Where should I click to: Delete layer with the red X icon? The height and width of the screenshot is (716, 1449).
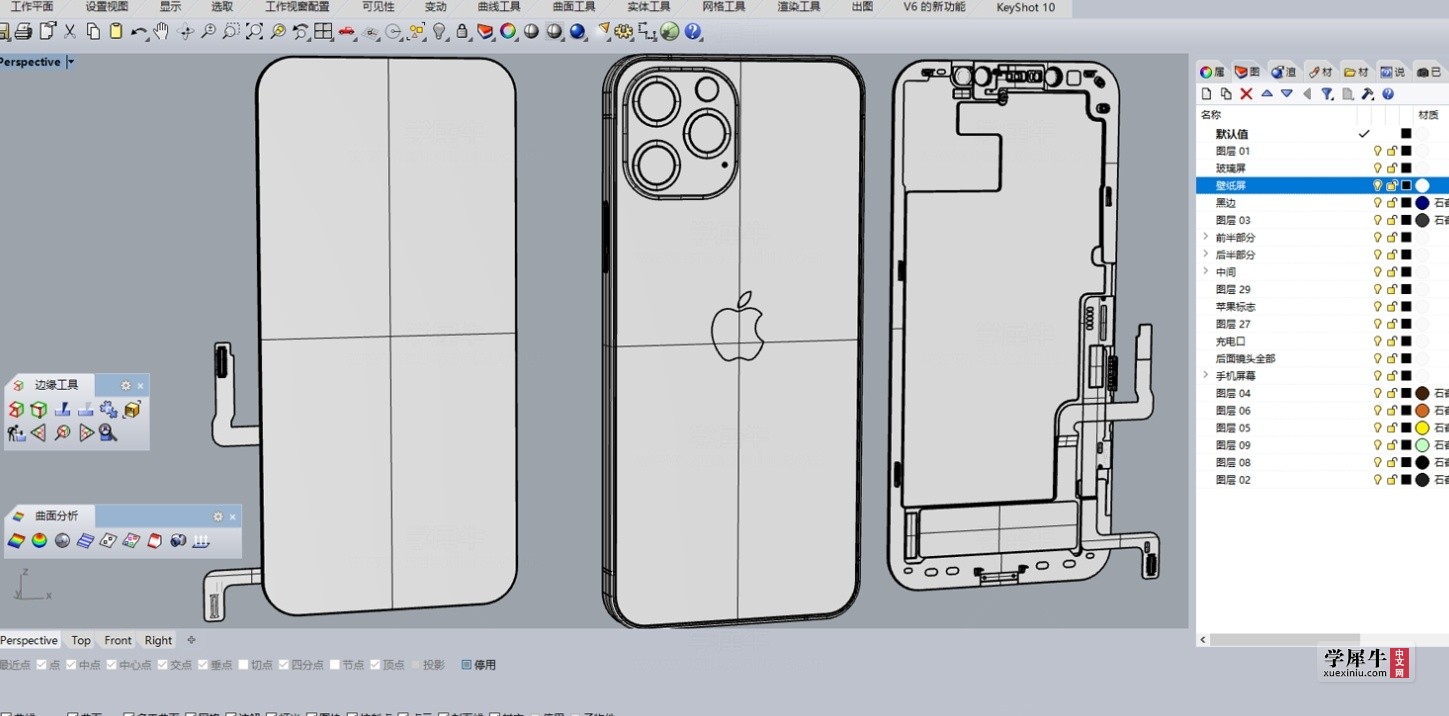point(1246,94)
